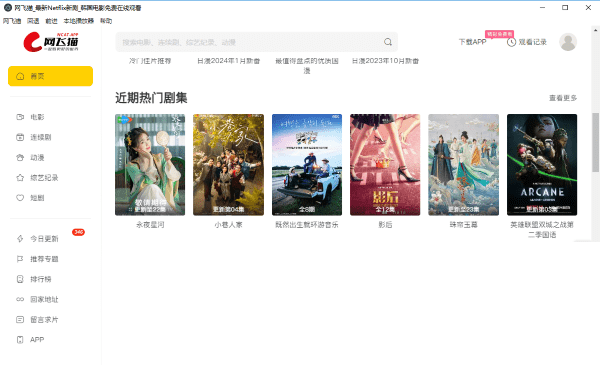Click the pink promo tag above 观看记录
This screenshot has height=365, width=600.
(499, 34)
